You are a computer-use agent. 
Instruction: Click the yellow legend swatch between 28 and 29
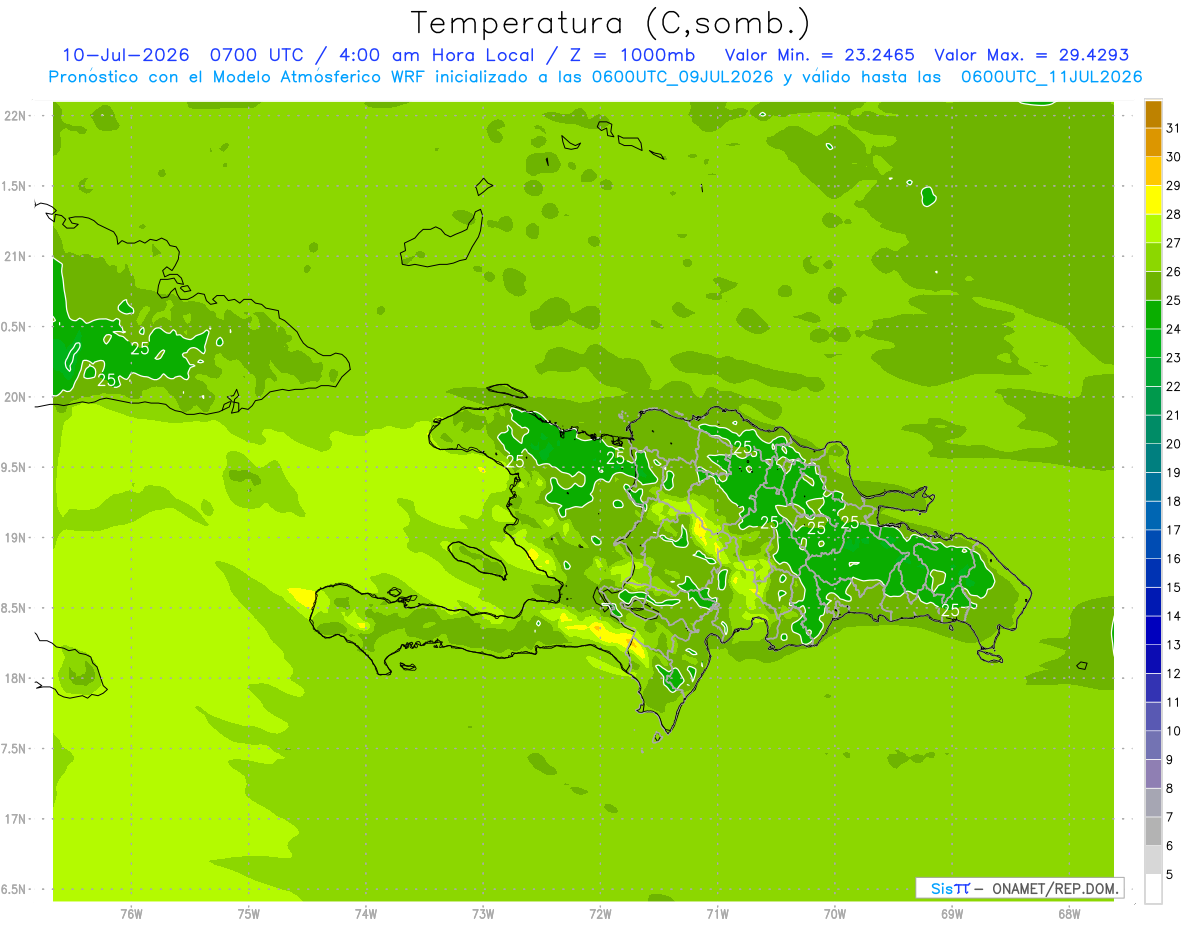click(x=1153, y=200)
